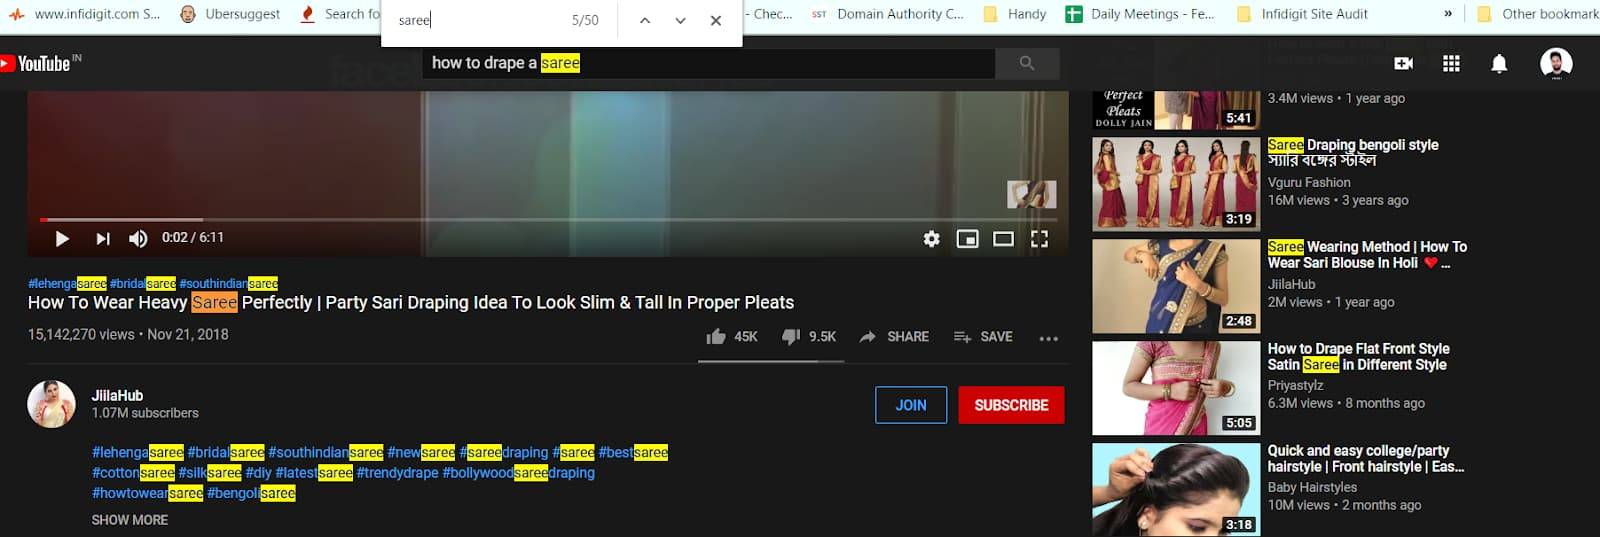The width and height of the screenshot is (1600, 537).
Task: Open Satin Saree Flat Front thumbnail
Action: point(1176,388)
